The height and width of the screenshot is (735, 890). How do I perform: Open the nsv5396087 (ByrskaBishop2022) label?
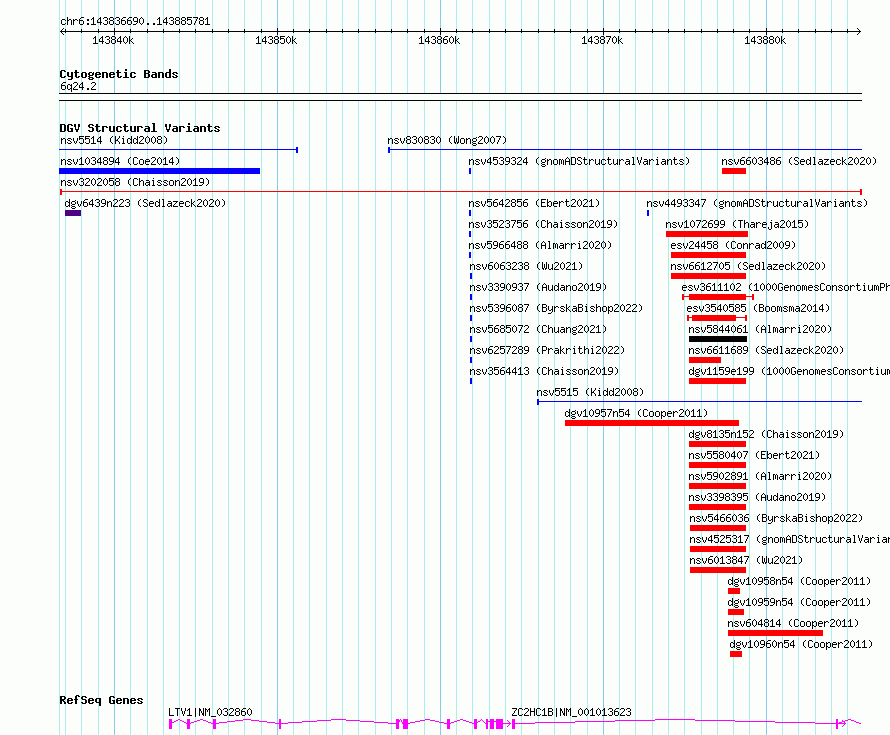(x=556, y=308)
